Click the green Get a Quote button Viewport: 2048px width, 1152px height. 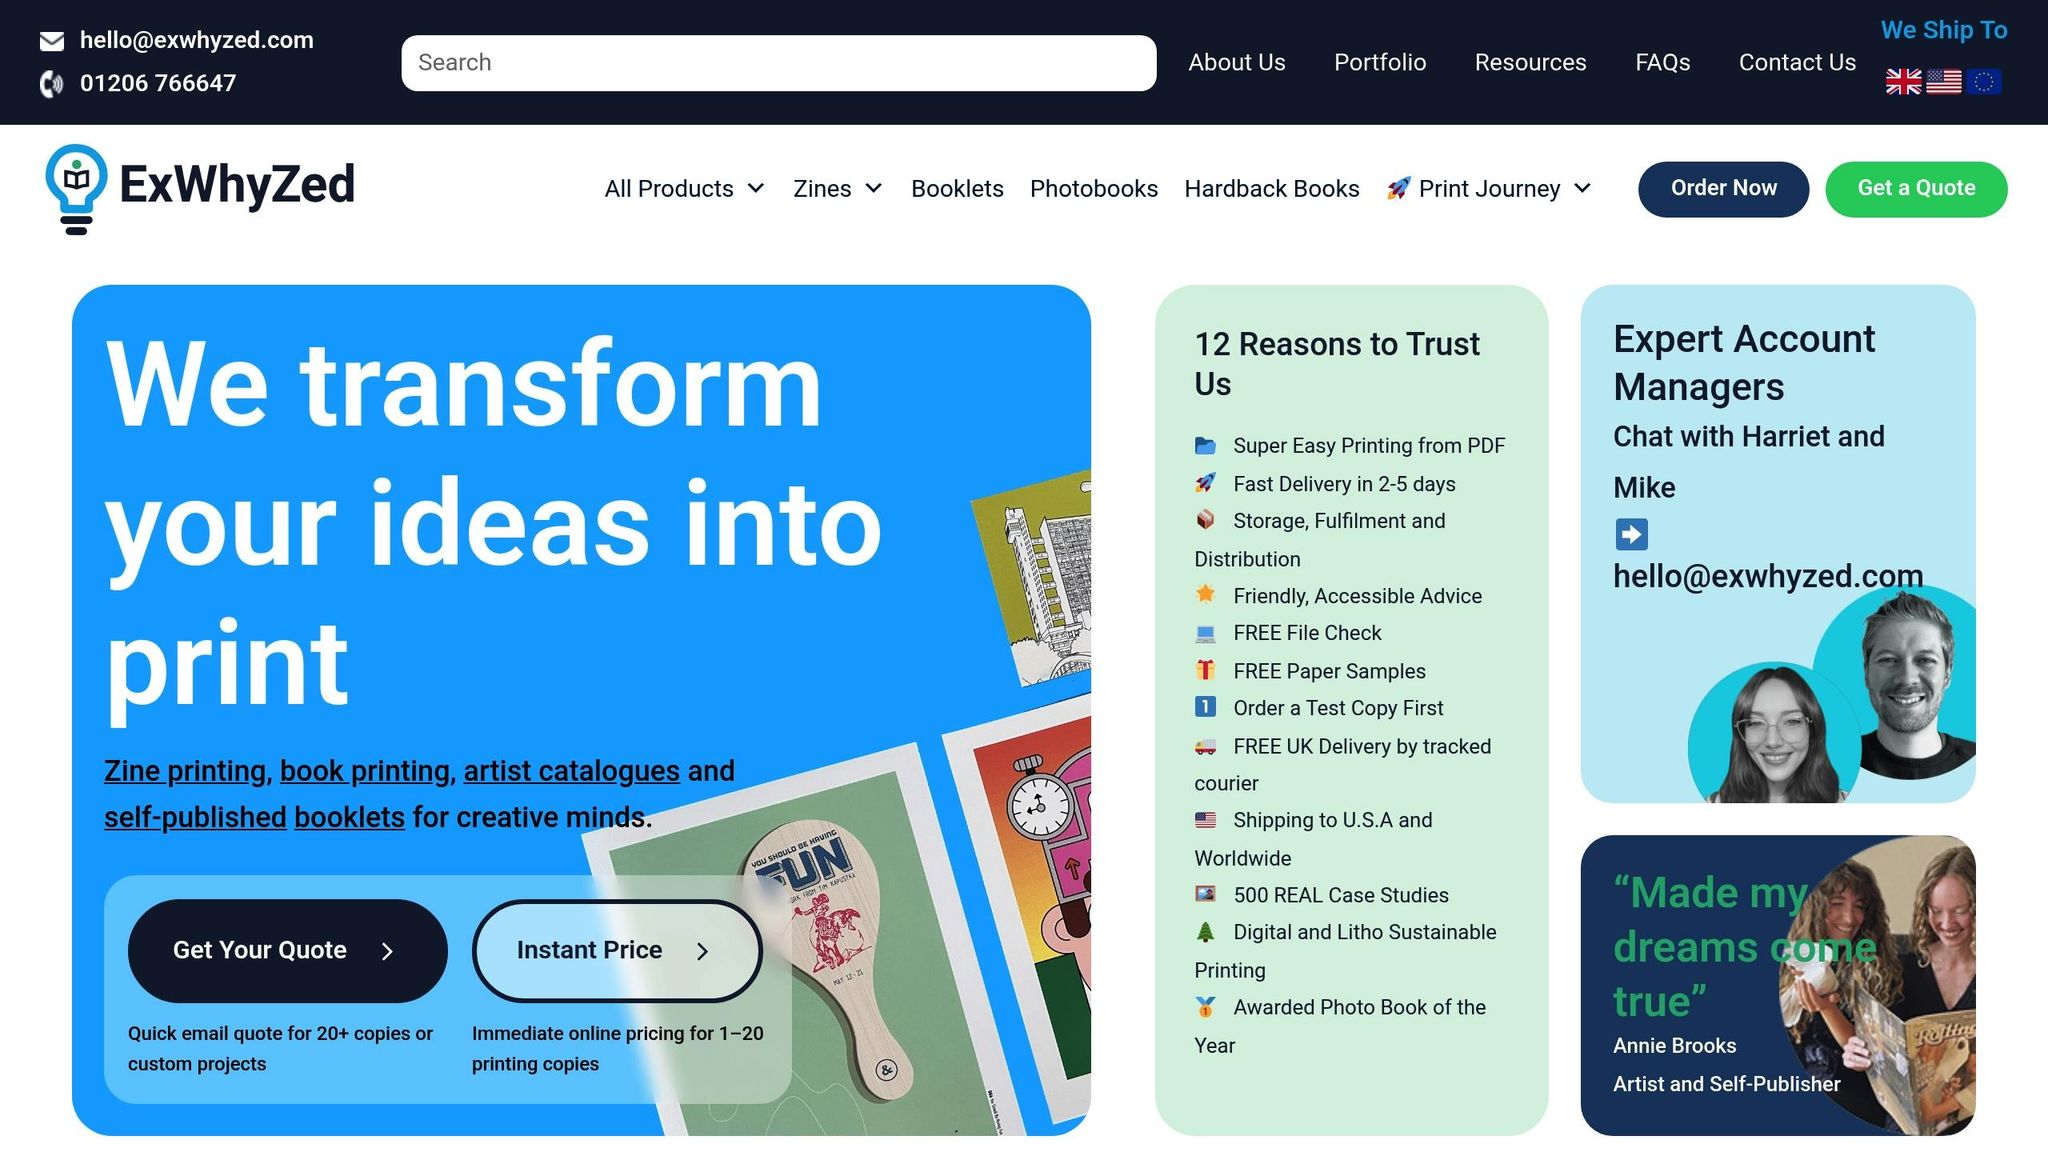coord(1915,189)
